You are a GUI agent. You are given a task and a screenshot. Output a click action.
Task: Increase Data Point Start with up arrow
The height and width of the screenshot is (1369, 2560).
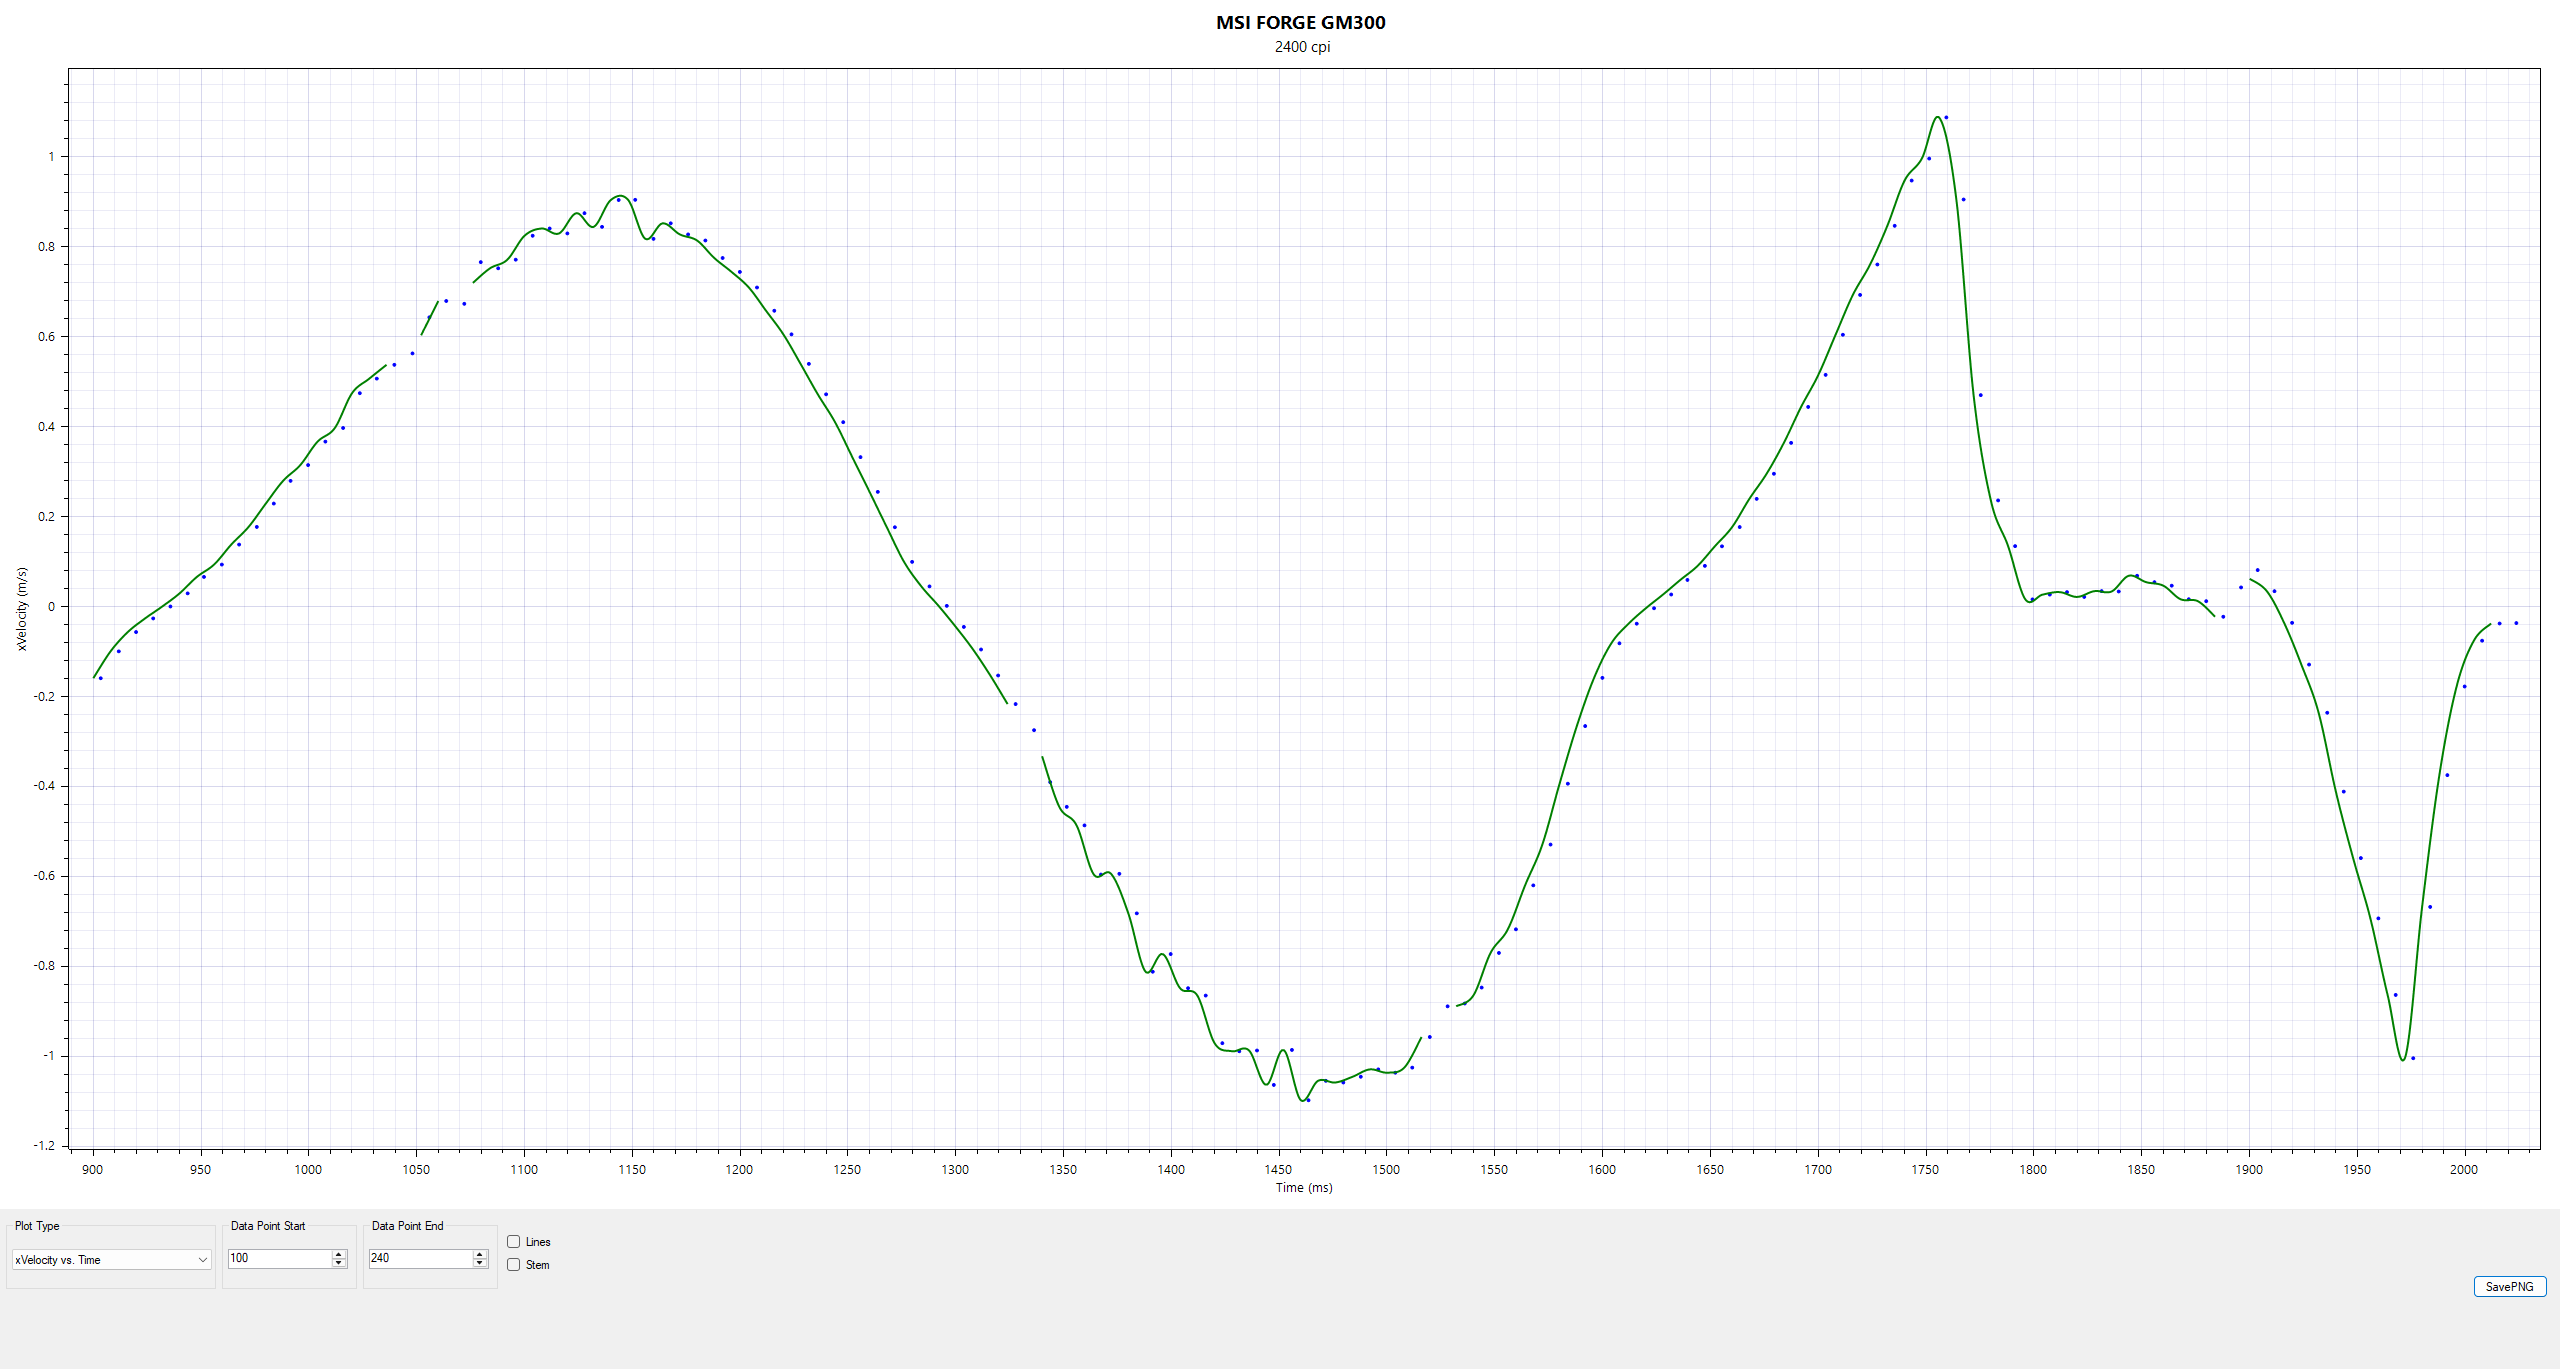339,1254
